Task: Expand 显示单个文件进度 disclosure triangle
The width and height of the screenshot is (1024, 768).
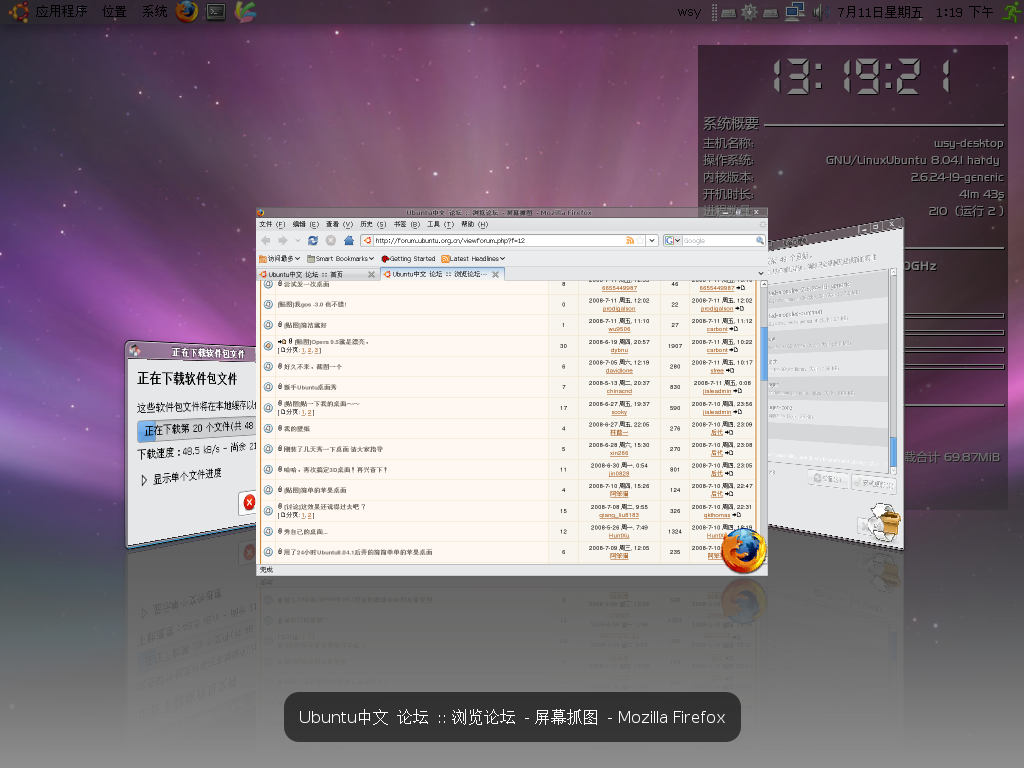Action: pos(144,481)
